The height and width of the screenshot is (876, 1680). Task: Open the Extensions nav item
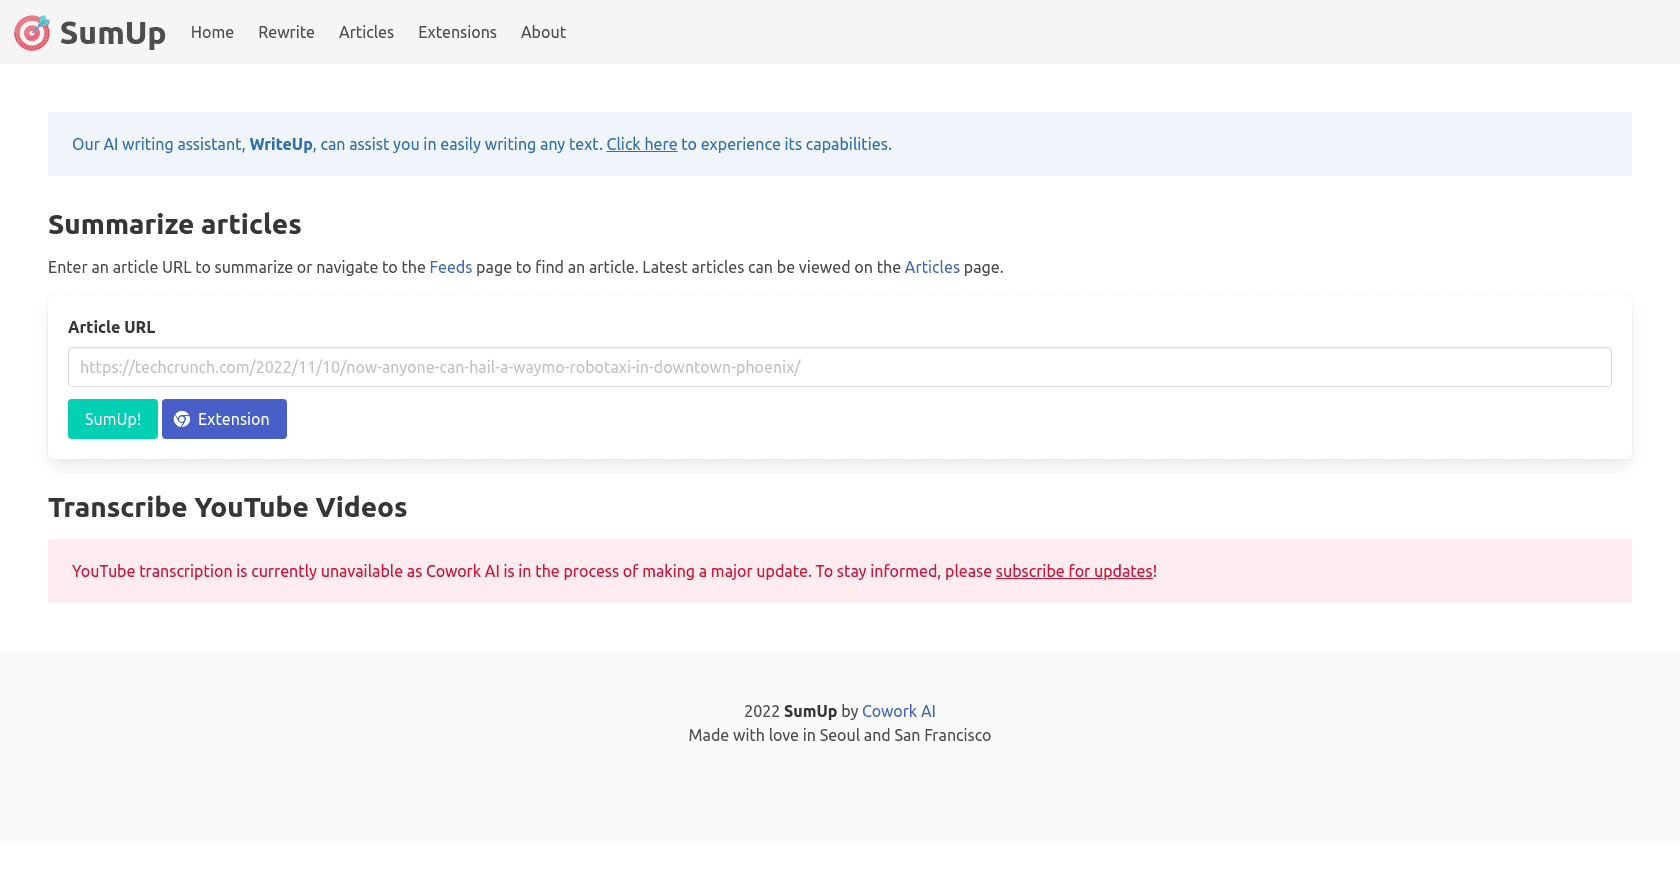tap(457, 32)
